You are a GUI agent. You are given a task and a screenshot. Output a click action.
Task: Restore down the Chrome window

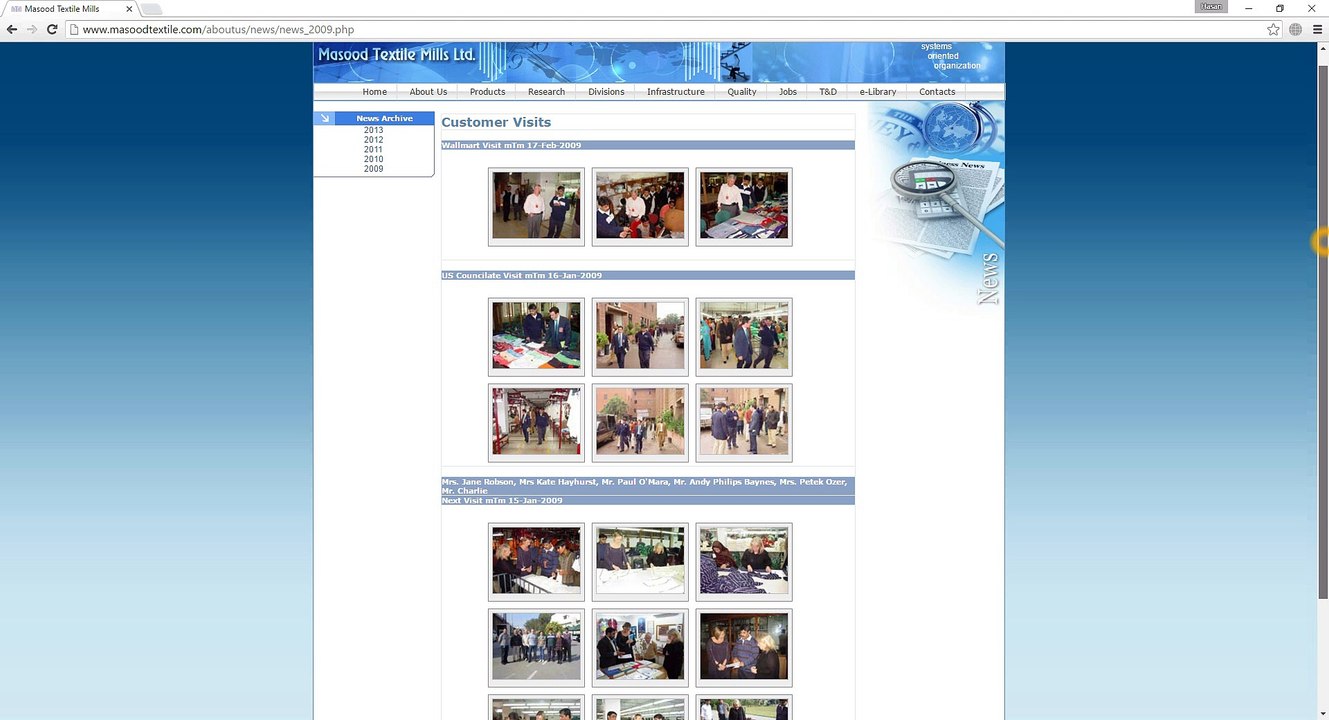tap(1280, 8)
